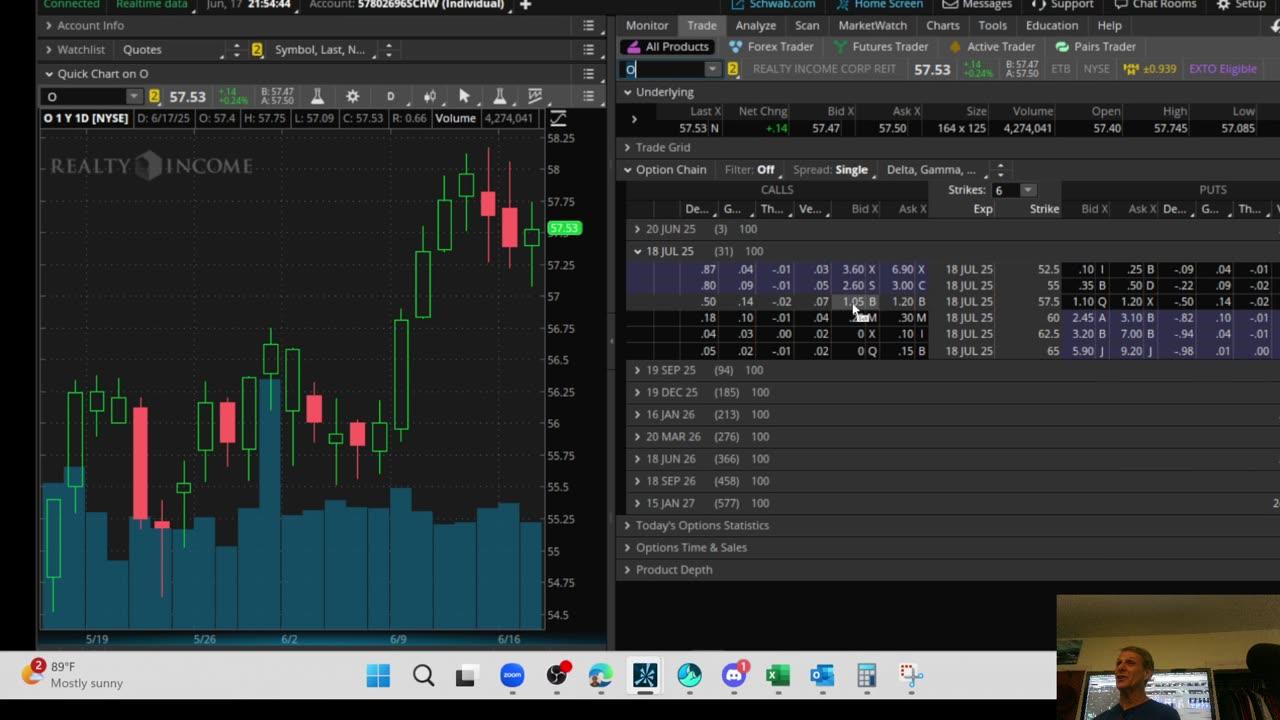The height and width of the screenshot is (720, 1280).
Task: Open the Patterns chart icon in Quick Chart toolbar
Action: pos(535,96)
